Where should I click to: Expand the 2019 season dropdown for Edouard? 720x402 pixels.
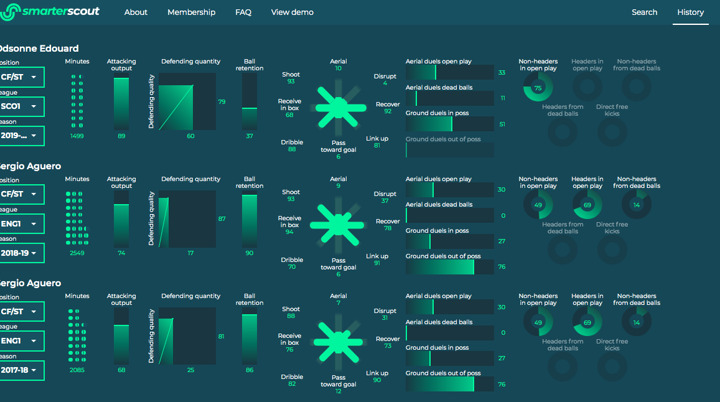pos(21,136)
